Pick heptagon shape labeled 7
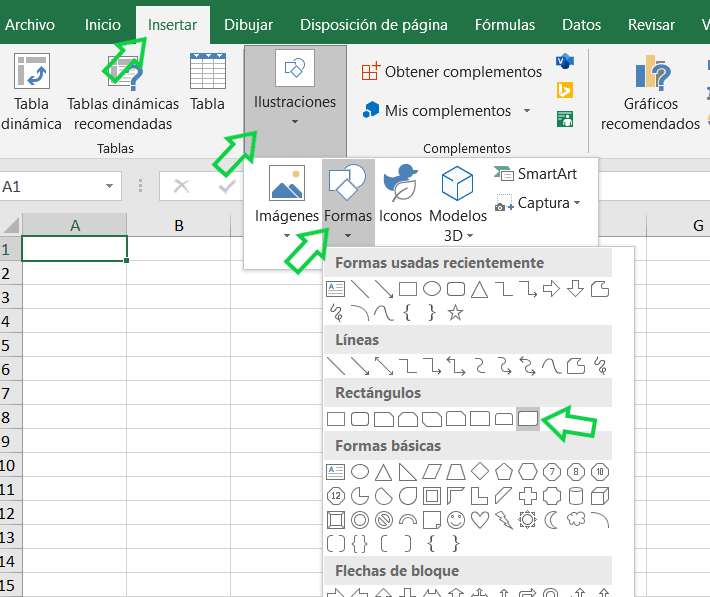 click(x=552, y=472)
